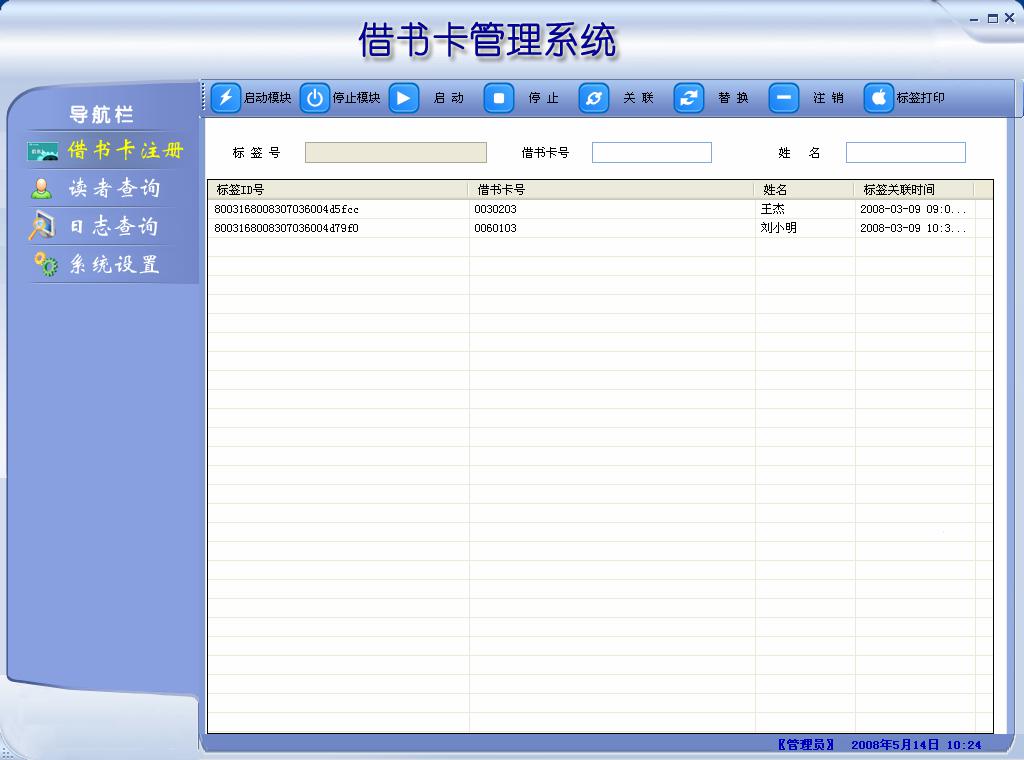Click the 替换 toolbar label
The image size is (1024, 760).
coord(733,98)
